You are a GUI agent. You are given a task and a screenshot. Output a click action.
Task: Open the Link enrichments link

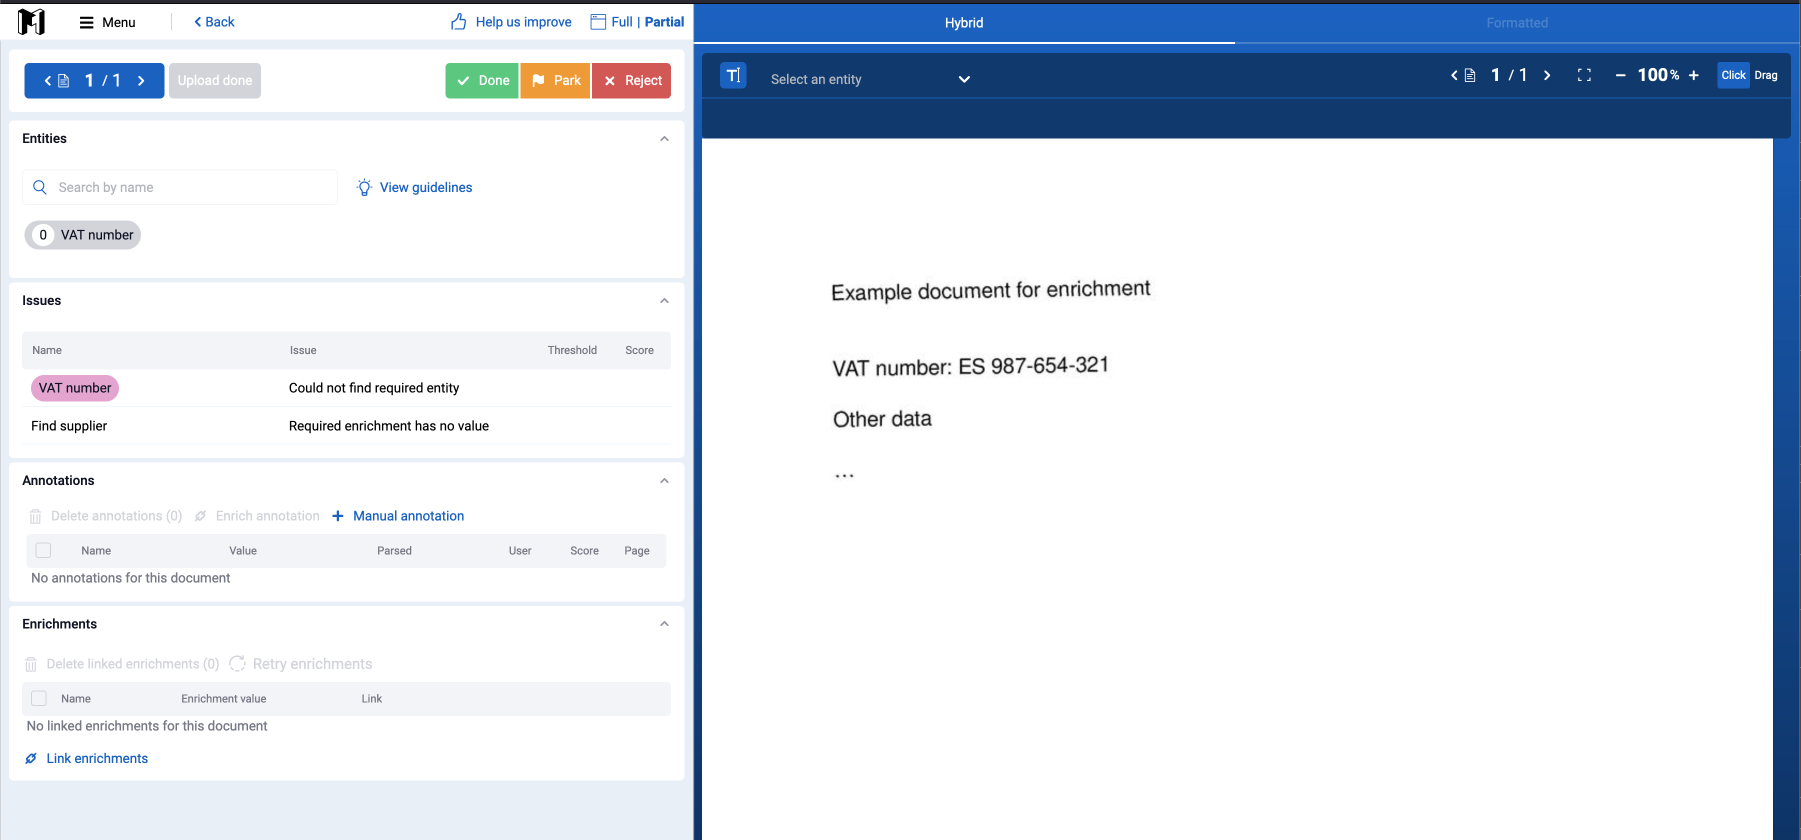(86, 759)
